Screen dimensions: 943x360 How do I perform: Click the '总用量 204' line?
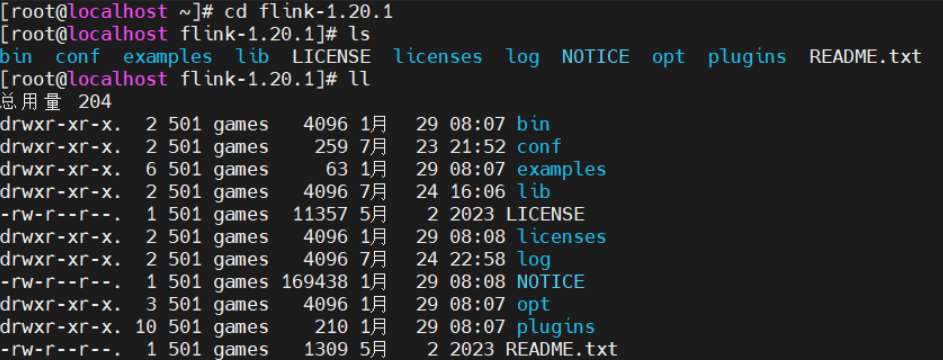[56, 102]
